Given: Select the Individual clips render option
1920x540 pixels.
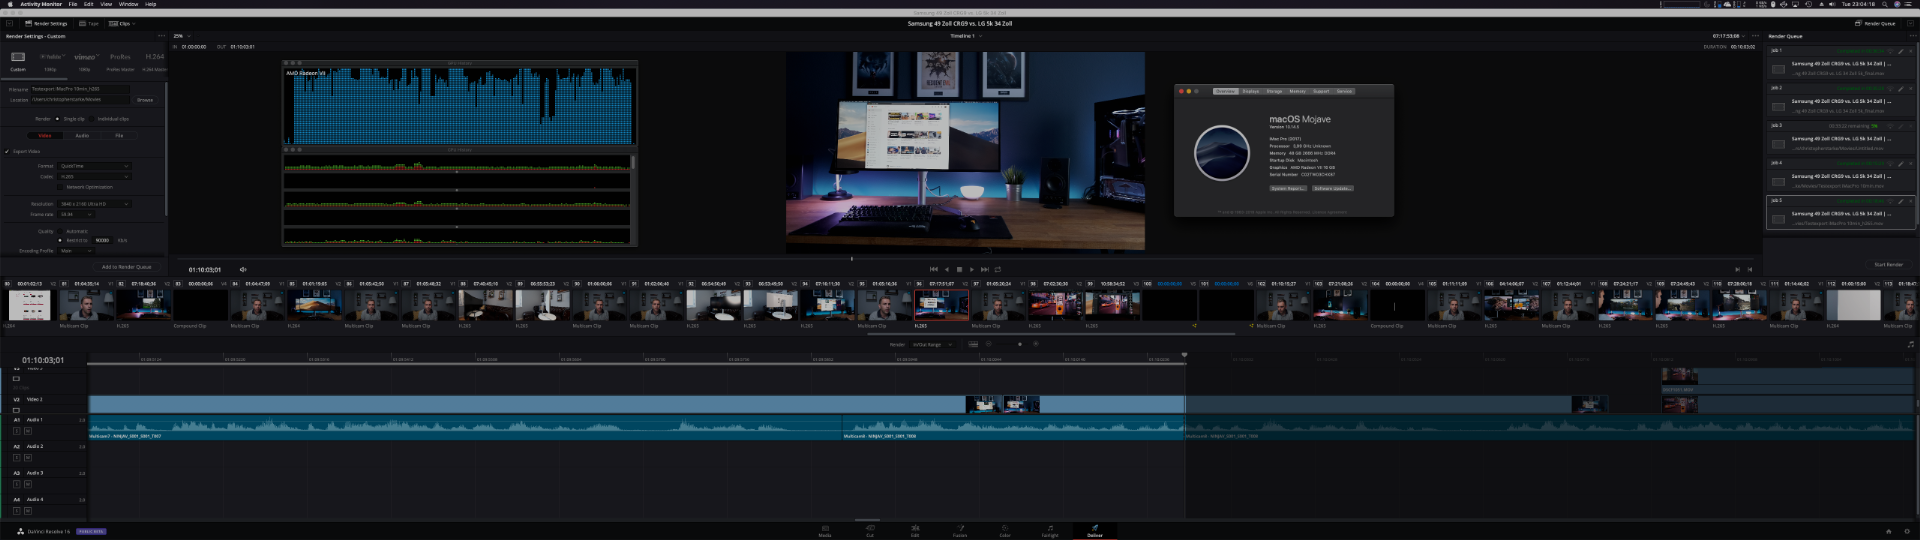Looking at the screenshot, I should [94, 119].
